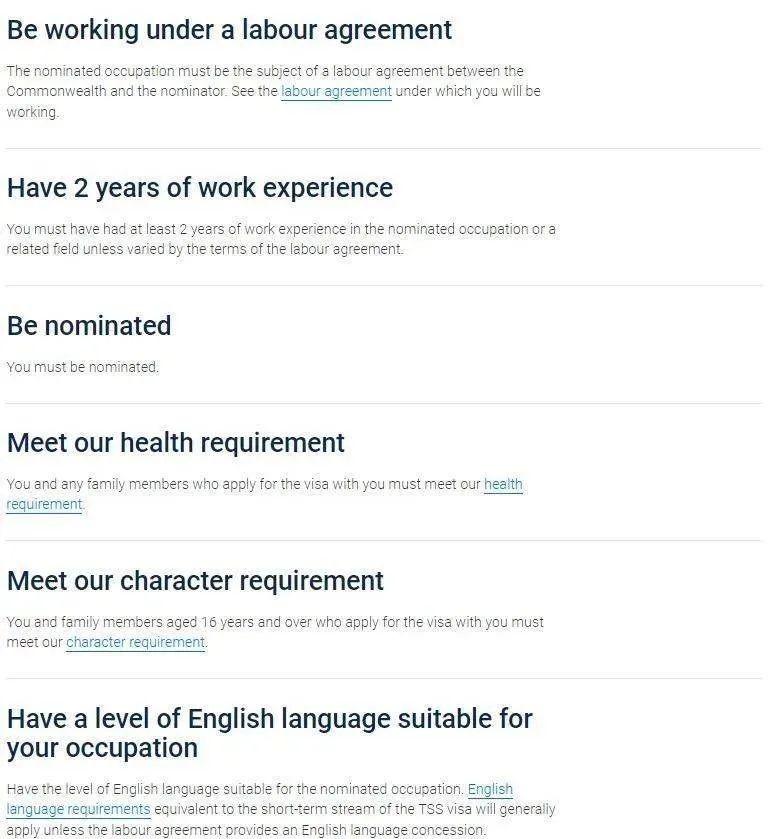768x839 pixels.
Task: Click the "Meet our health requirement" heading
Action: [176, 443]
